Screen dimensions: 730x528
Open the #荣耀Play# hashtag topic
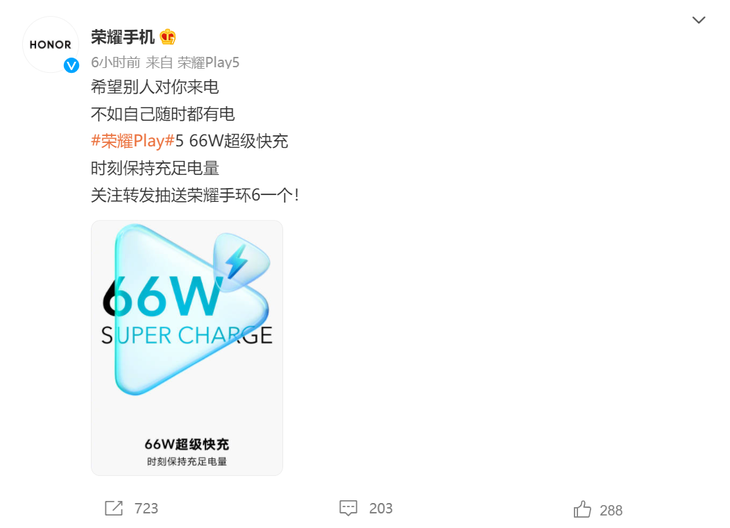pos(133,141)
